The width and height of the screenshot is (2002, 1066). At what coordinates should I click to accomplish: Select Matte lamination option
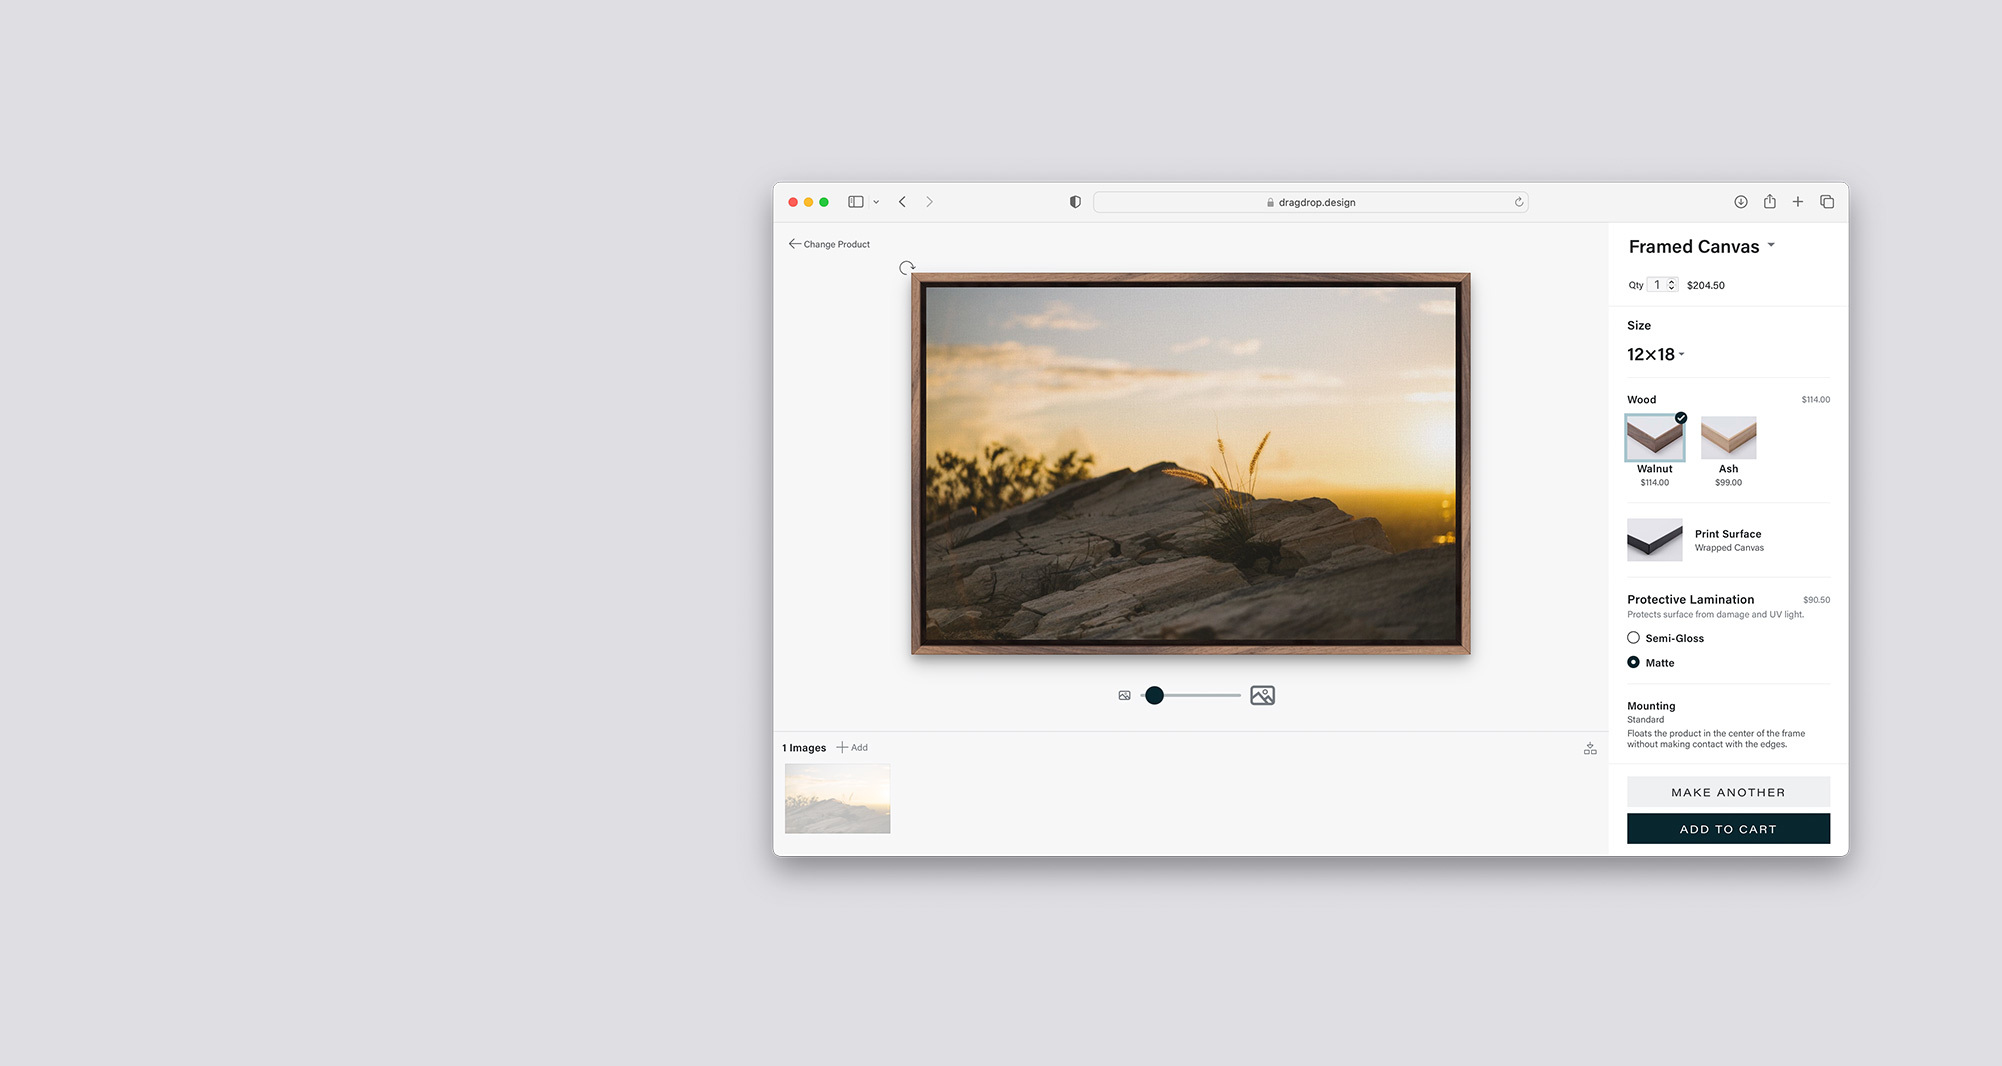[1633, 663]
